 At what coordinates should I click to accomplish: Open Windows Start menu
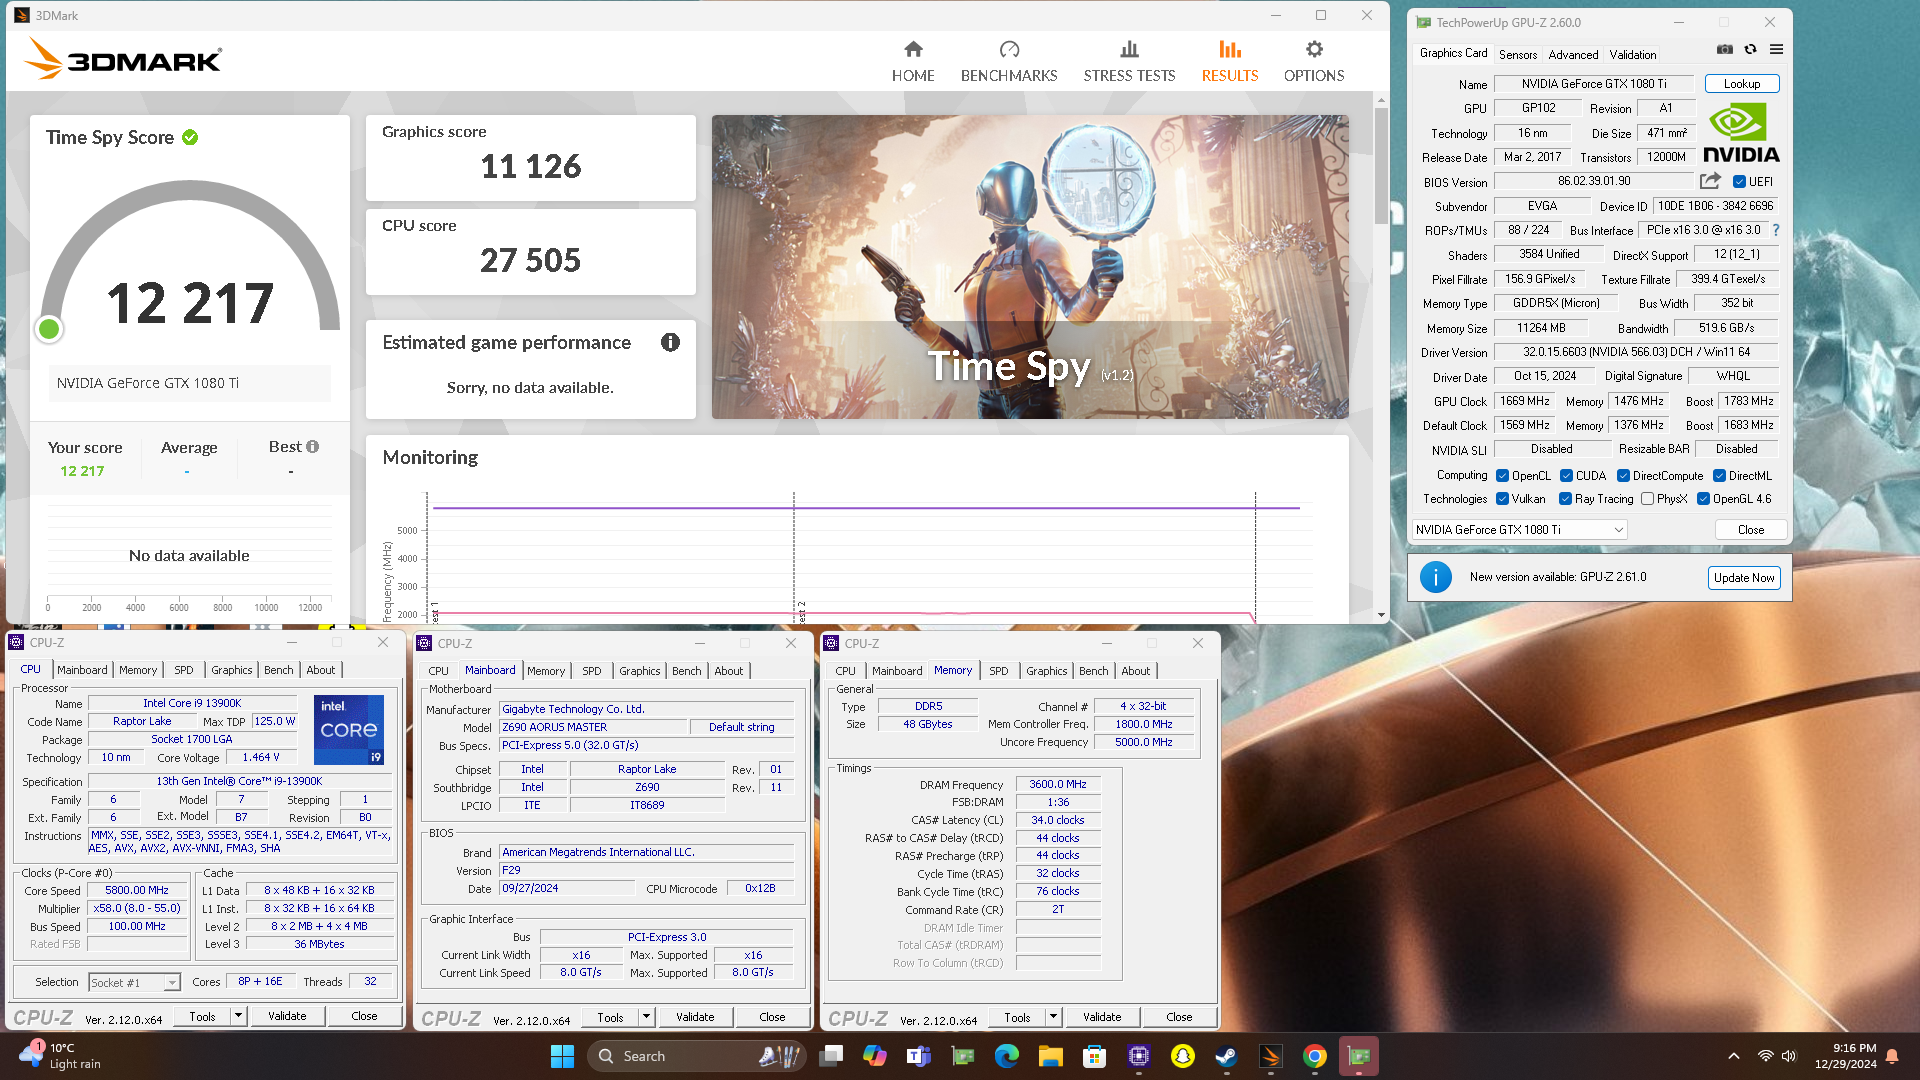coord(562,1056)
